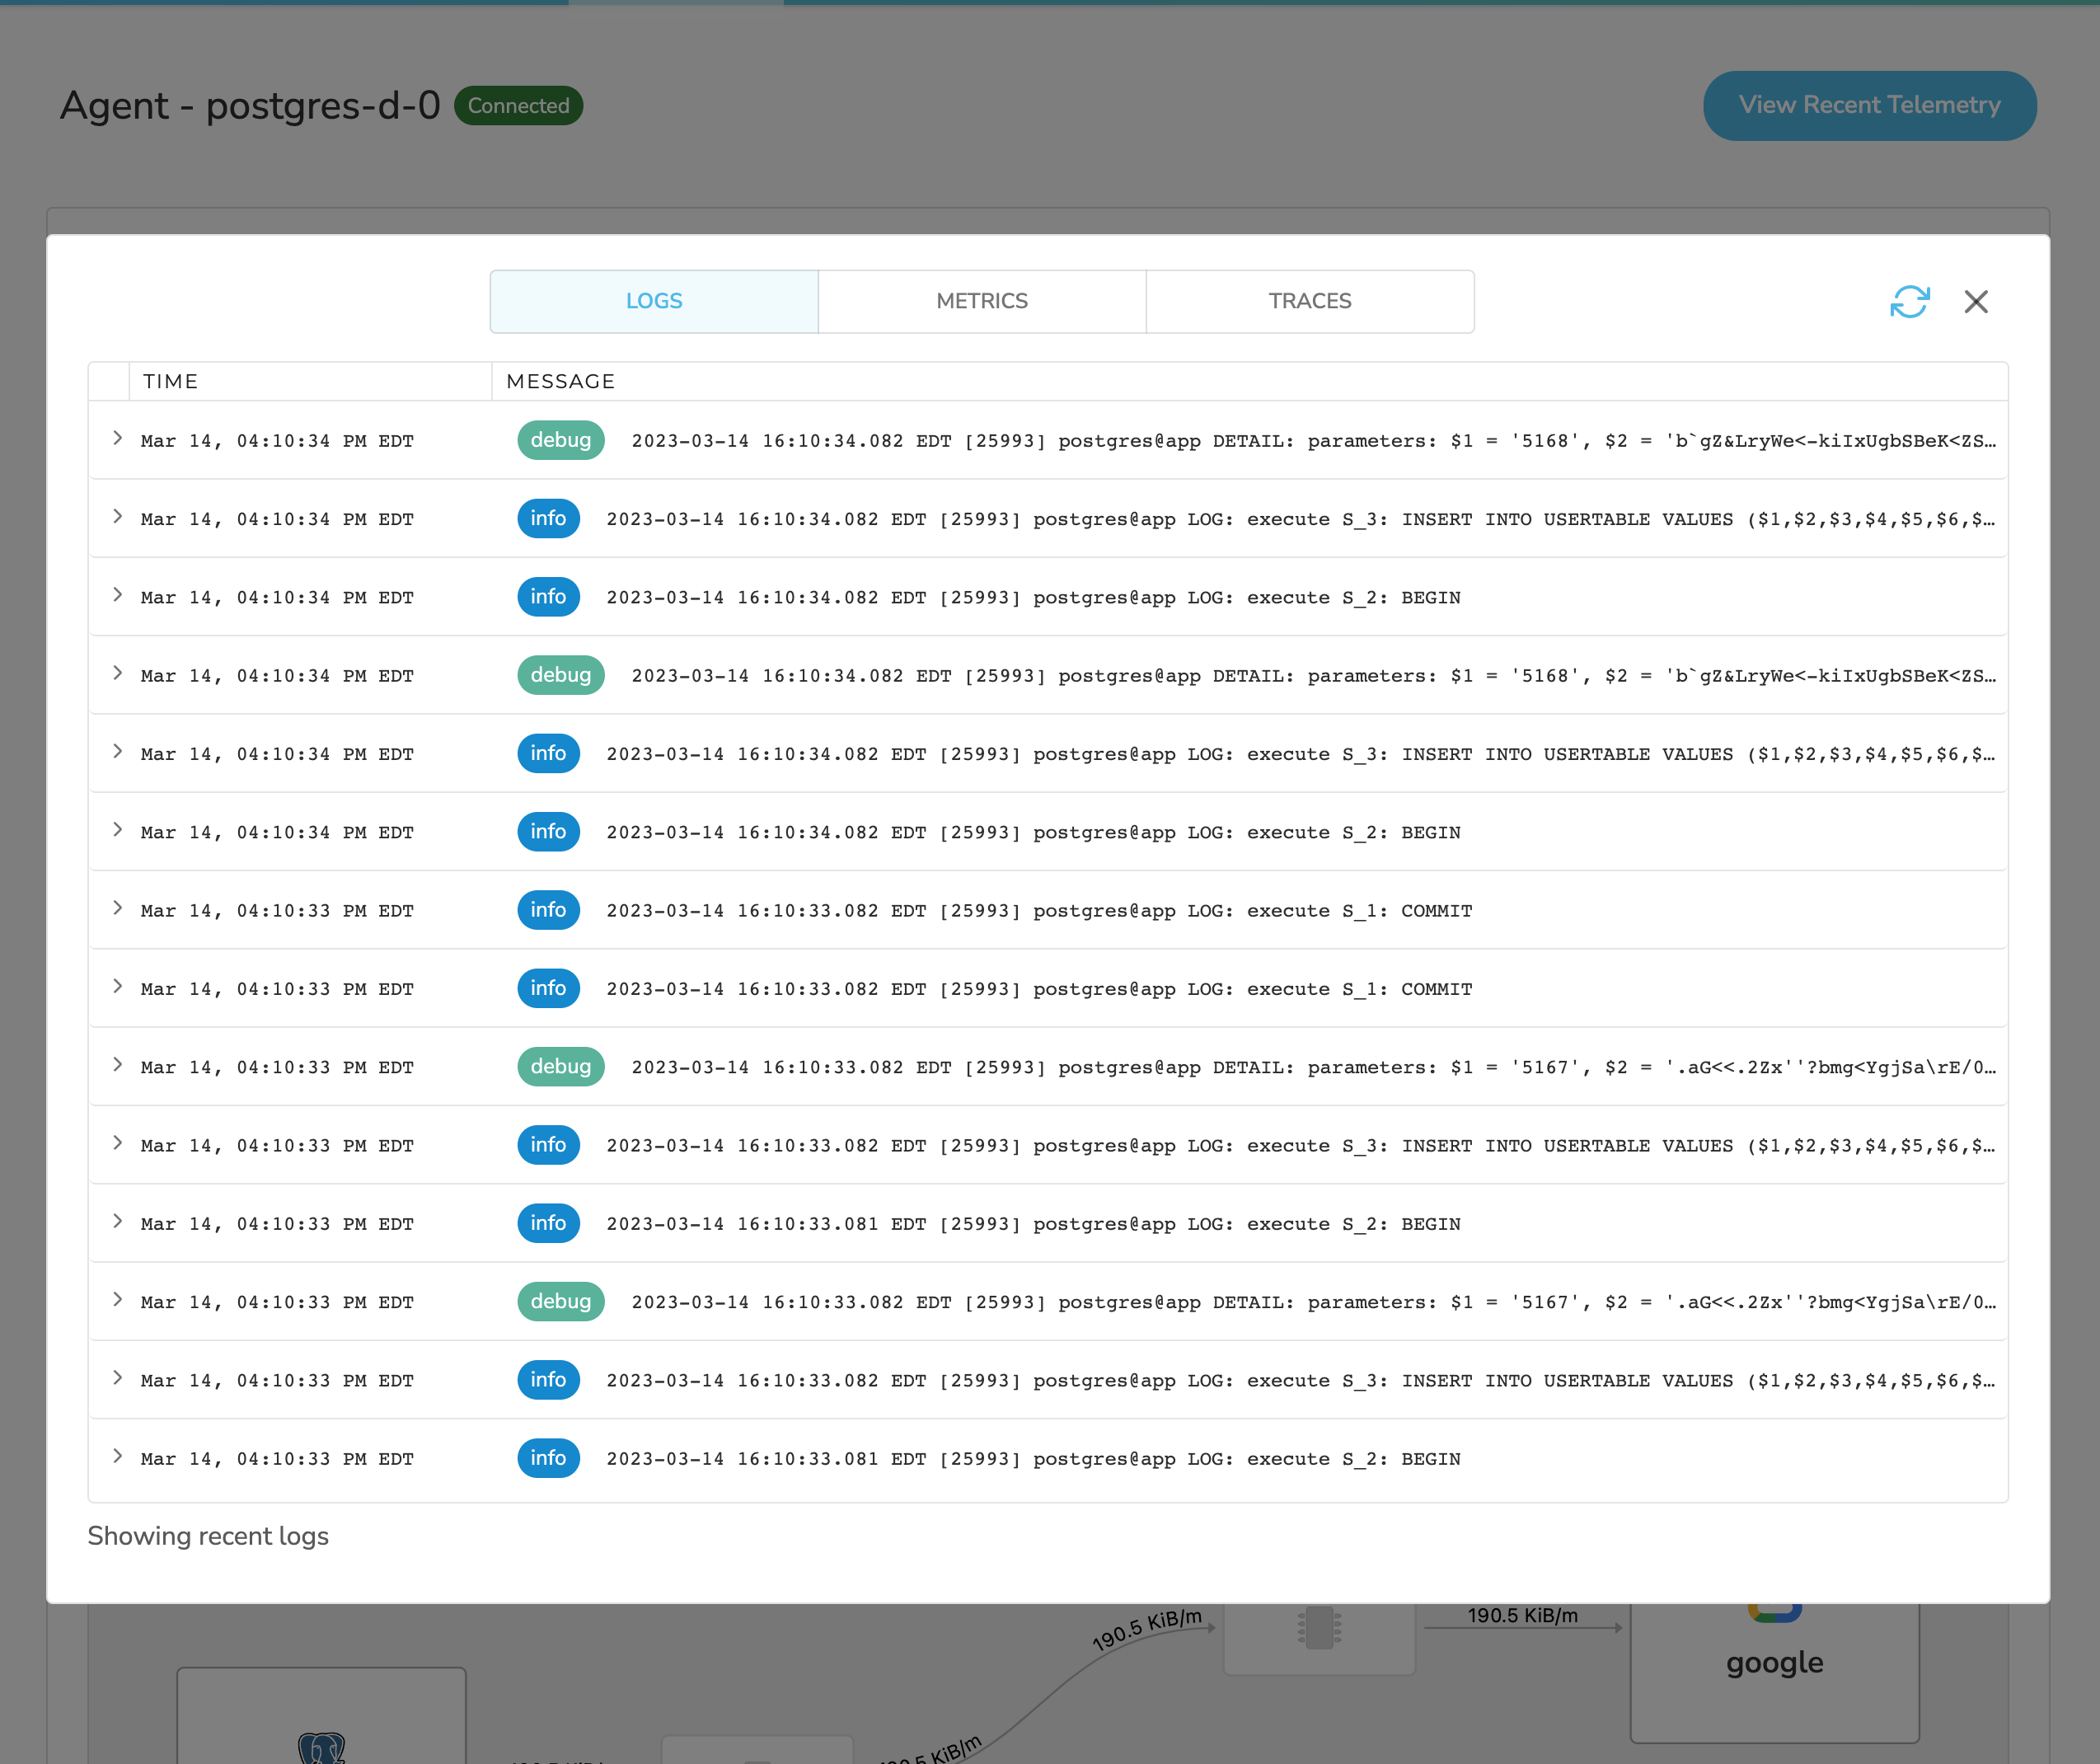The width and height of the screenshot is (2100, 1764).
Task: Click the info badge on the last BEGIN row
Action: (548, 1458)
